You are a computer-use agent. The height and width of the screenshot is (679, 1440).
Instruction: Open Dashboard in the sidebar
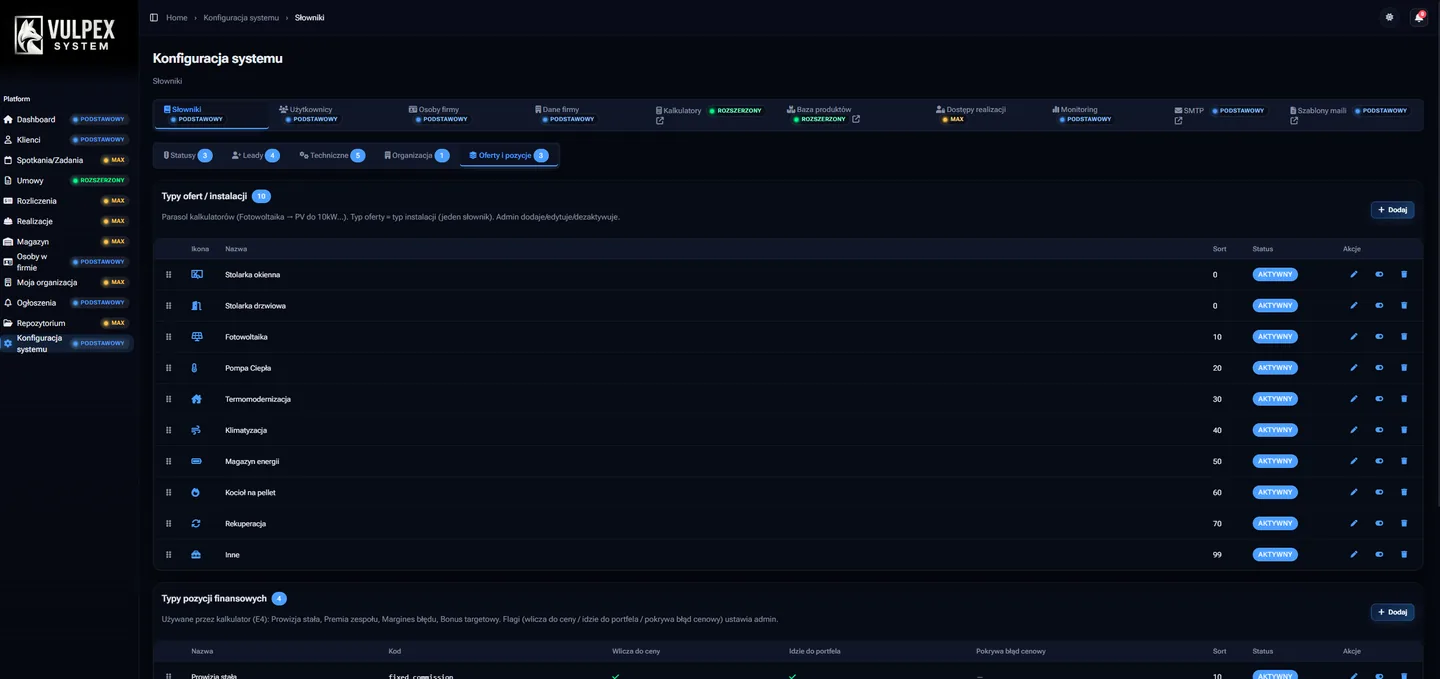click(x=66, y=119)
